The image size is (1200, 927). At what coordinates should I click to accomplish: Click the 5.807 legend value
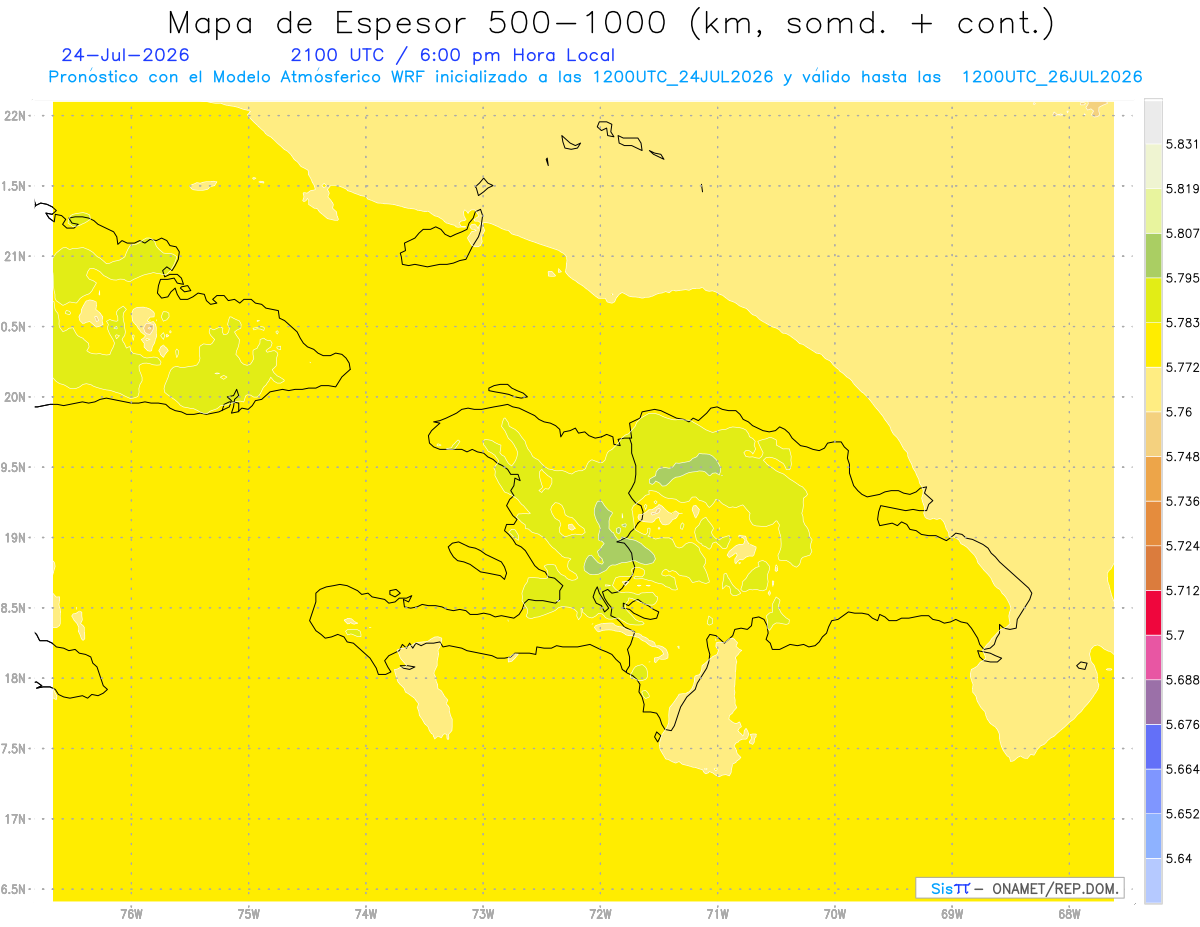1182,233
